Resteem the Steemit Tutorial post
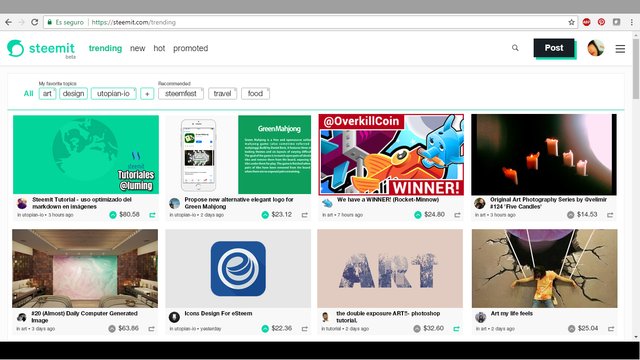Image resolution: width=640 pixels, height=360 pixels. [x=152, y=215]
